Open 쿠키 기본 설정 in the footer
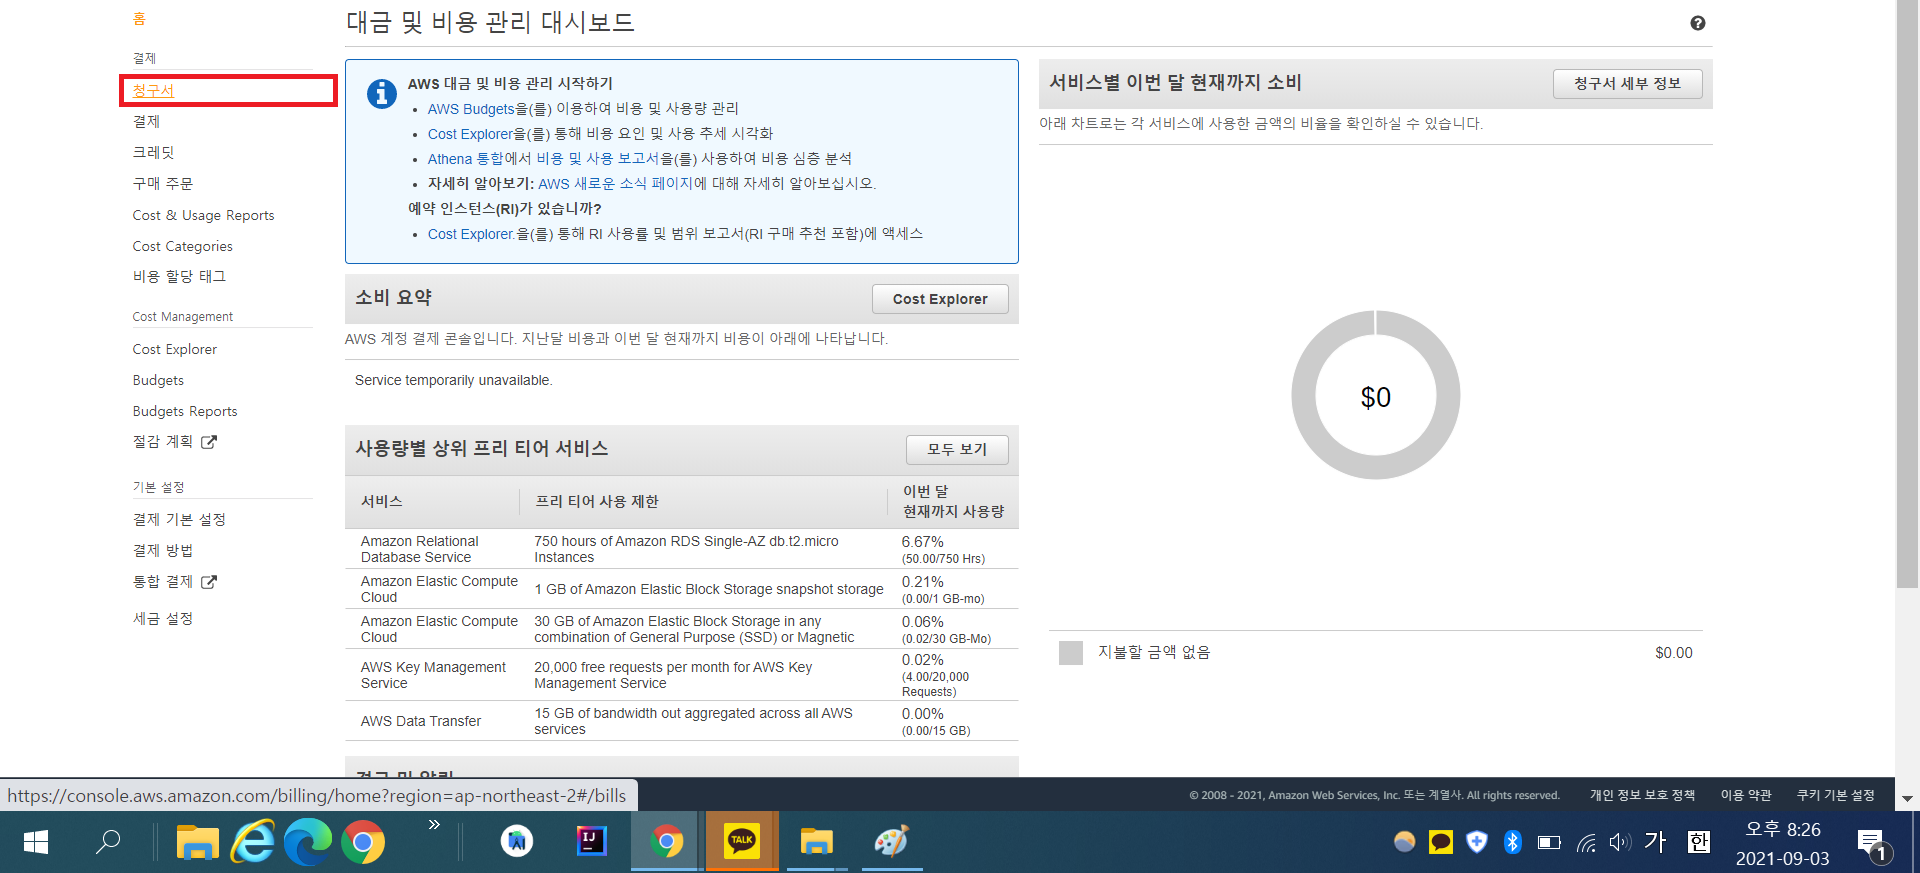Image resolution: width=1920 pixels, height=873 pixels. 1836,795
